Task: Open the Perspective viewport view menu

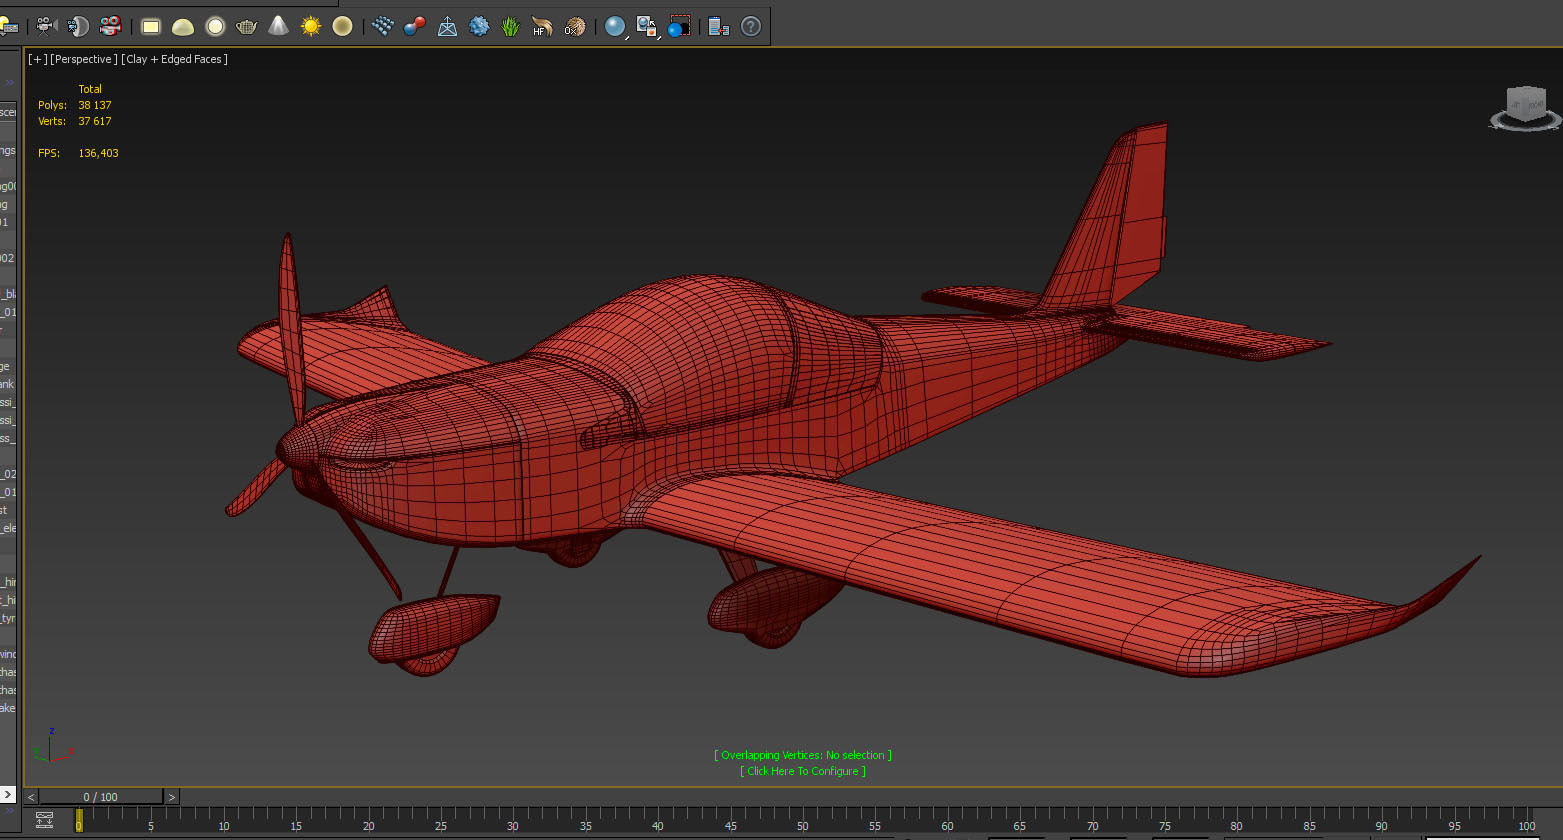Action: (84, 59)
